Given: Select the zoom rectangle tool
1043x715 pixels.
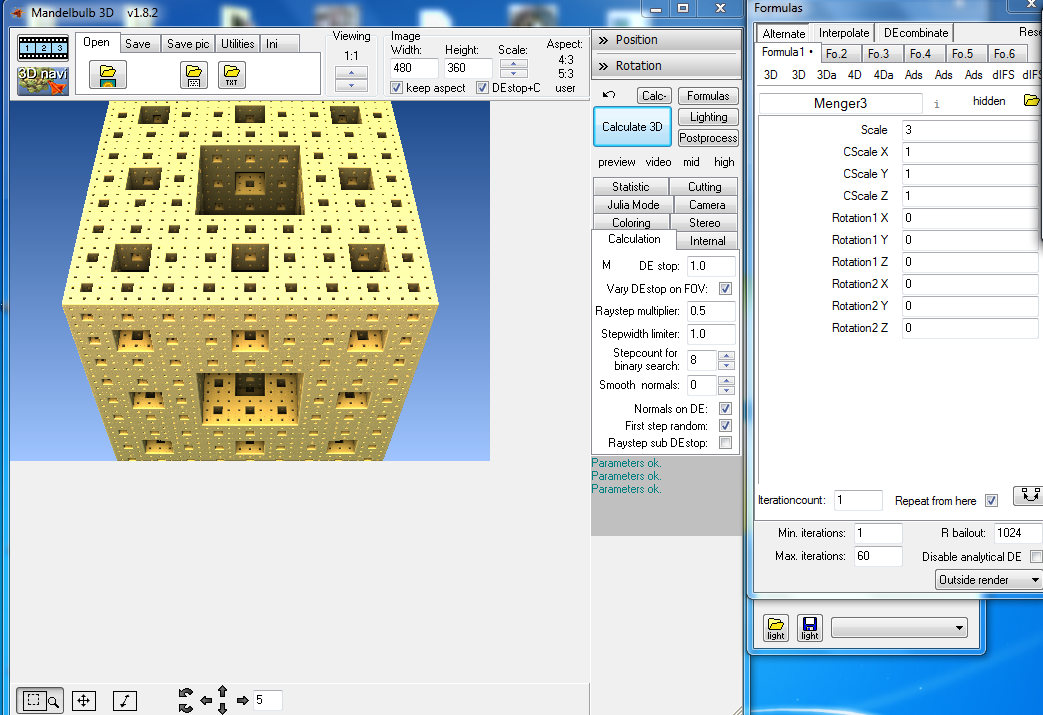Looking at the screenshot, I should point(40,700).
